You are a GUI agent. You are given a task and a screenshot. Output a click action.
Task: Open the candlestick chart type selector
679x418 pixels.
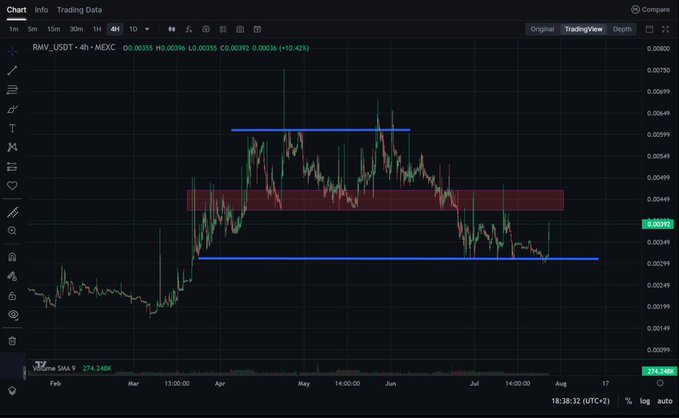(x=172, y=29)
